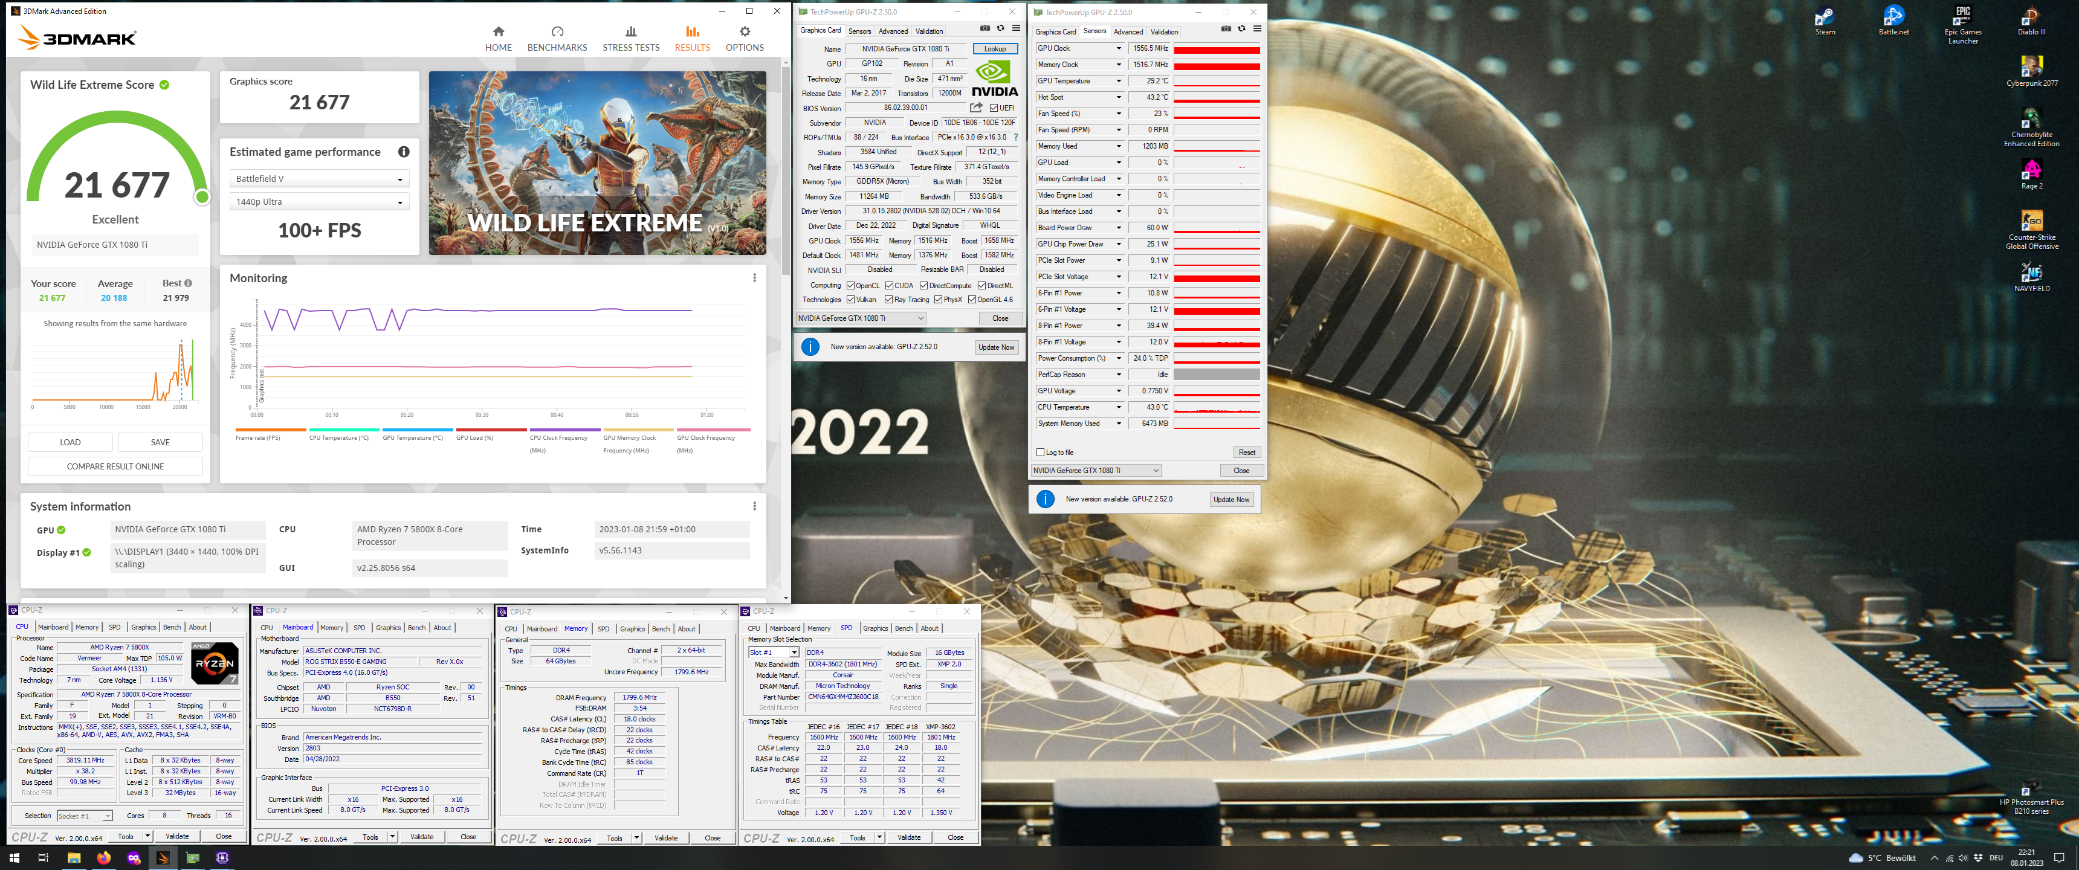Toggle CUDA checkbox in GPU-Z
The width and height of the screenshot is (2079, 870).
pyautogui.click(x=889, y=285)
